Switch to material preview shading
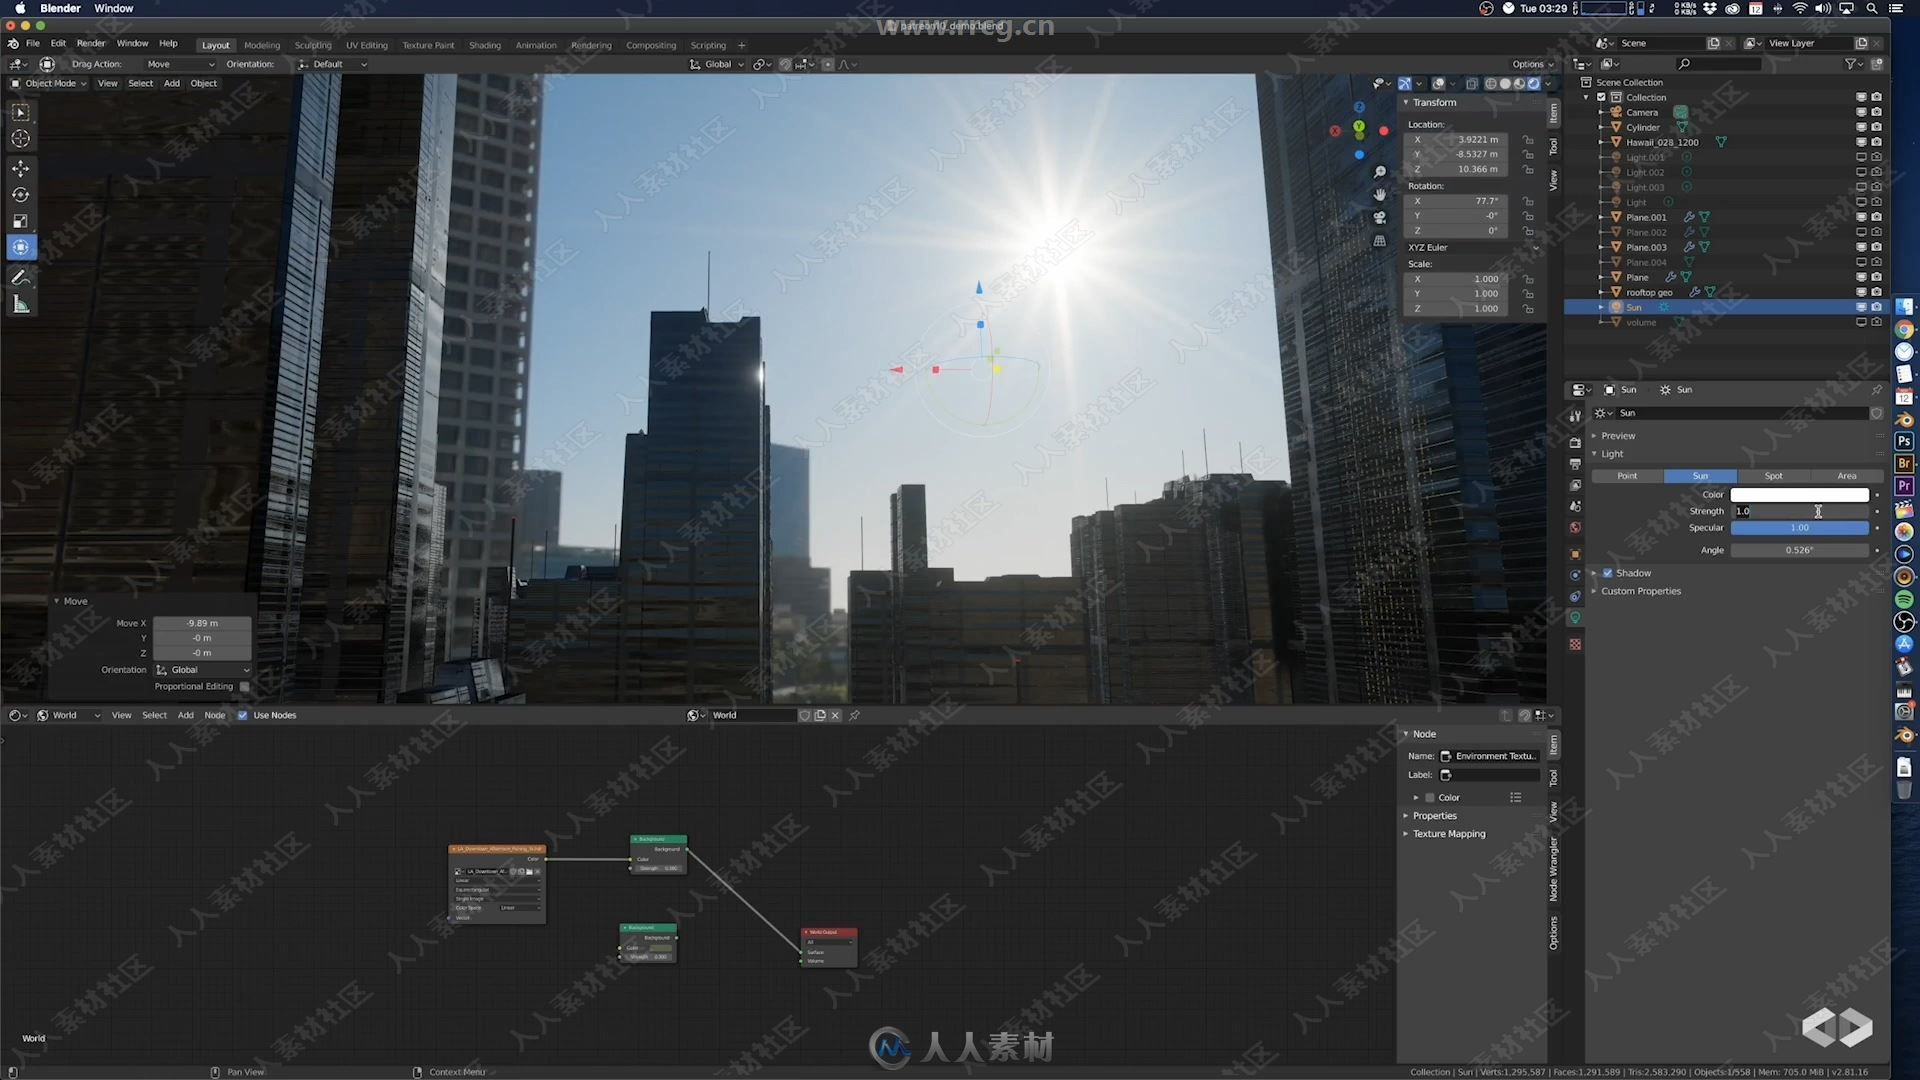1920x1080 pixels. [x=1519, y=84]
